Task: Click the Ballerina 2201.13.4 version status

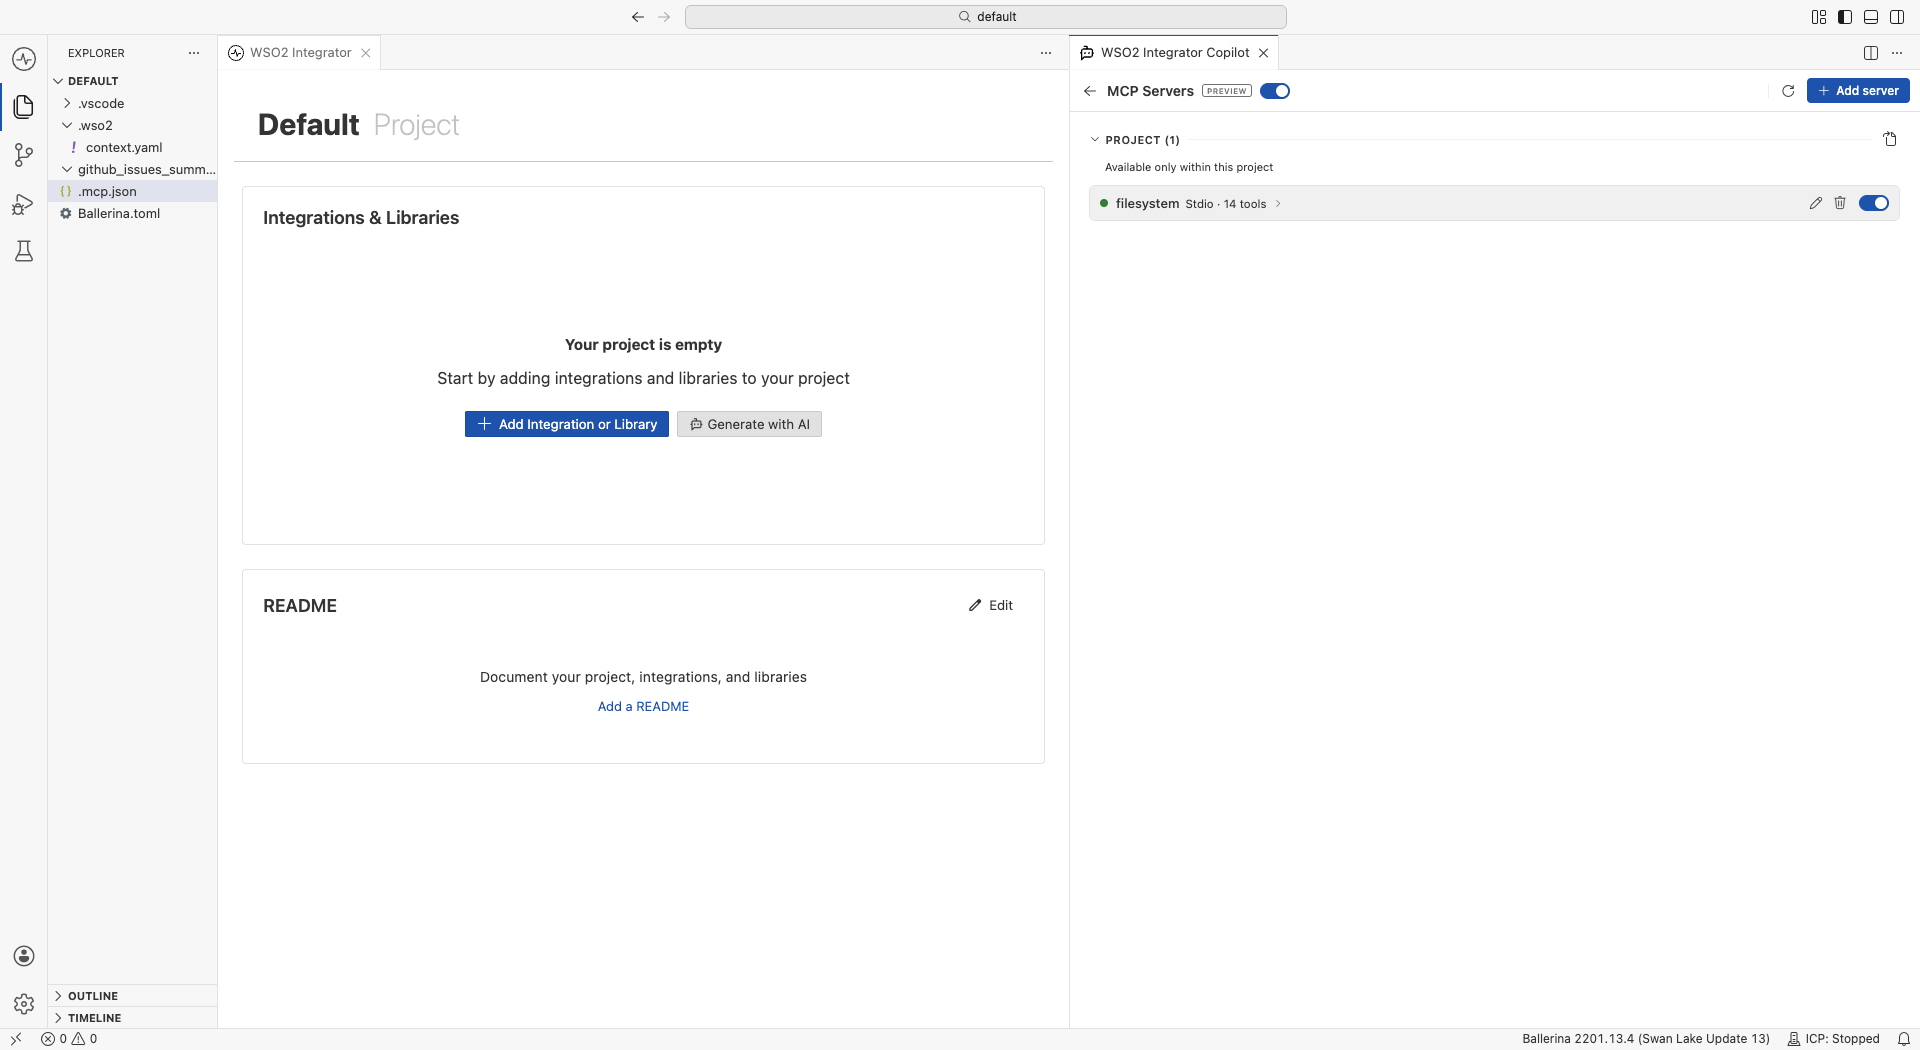Action: click(1646, 1039)
